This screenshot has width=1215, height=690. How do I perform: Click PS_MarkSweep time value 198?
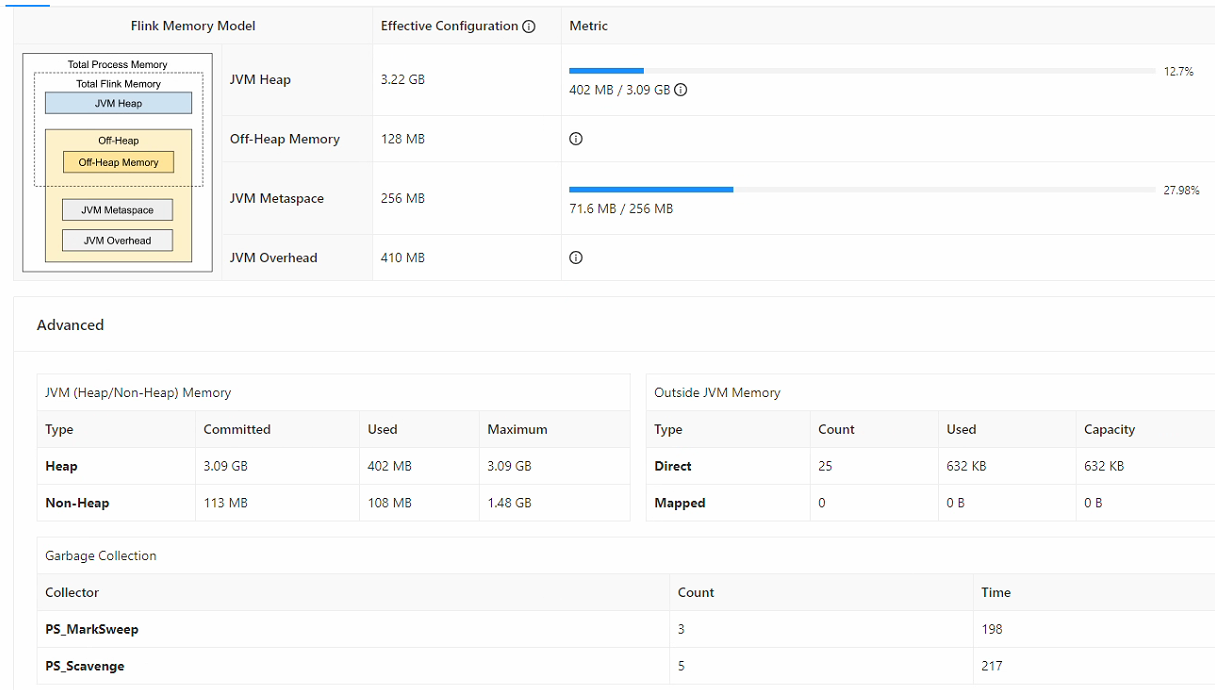992,629
